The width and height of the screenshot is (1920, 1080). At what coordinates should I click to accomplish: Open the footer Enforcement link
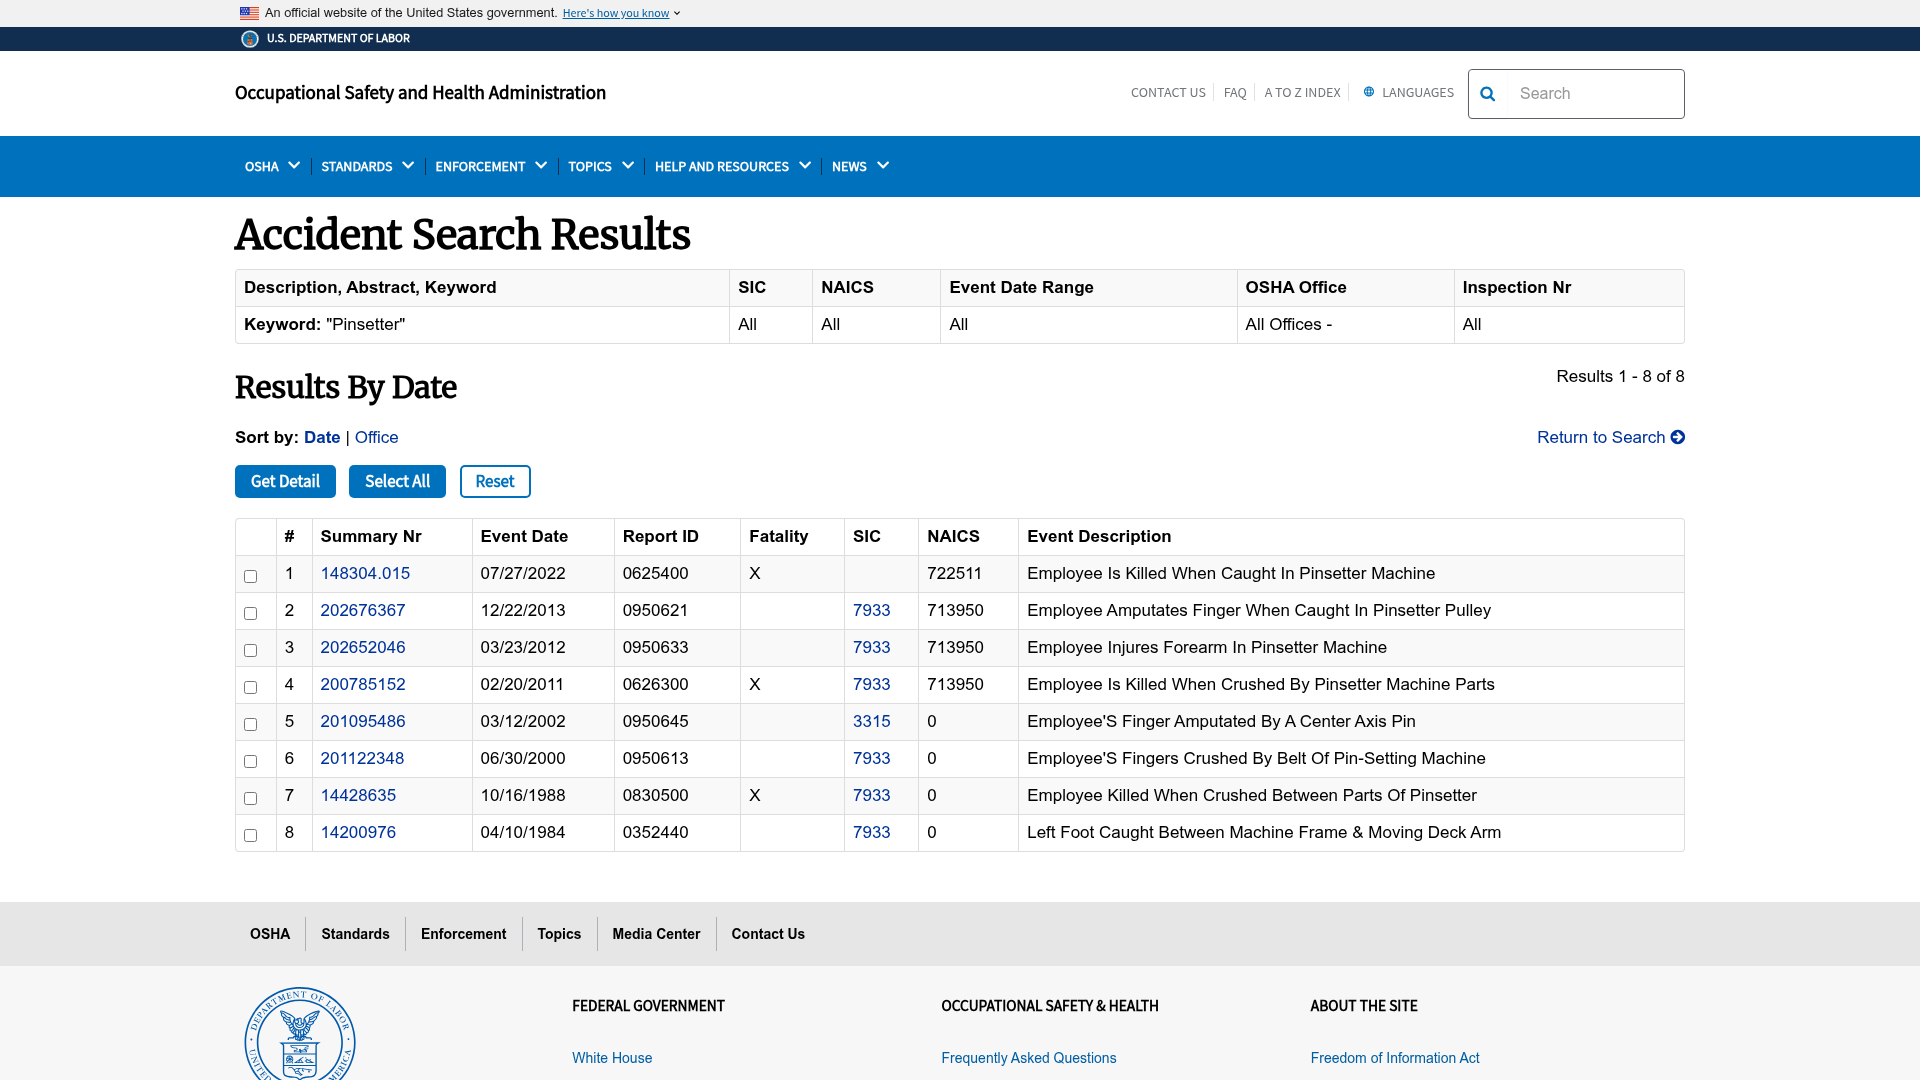pos(463,934)
